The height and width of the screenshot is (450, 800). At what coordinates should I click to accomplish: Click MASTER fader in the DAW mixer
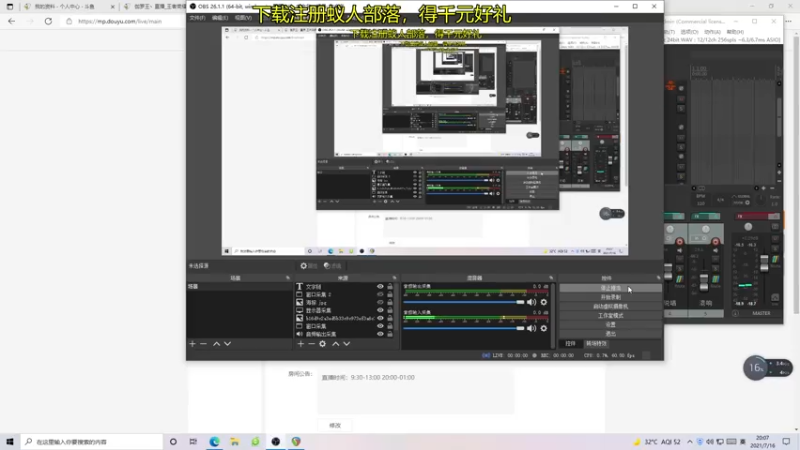click(x=764, y=264)
